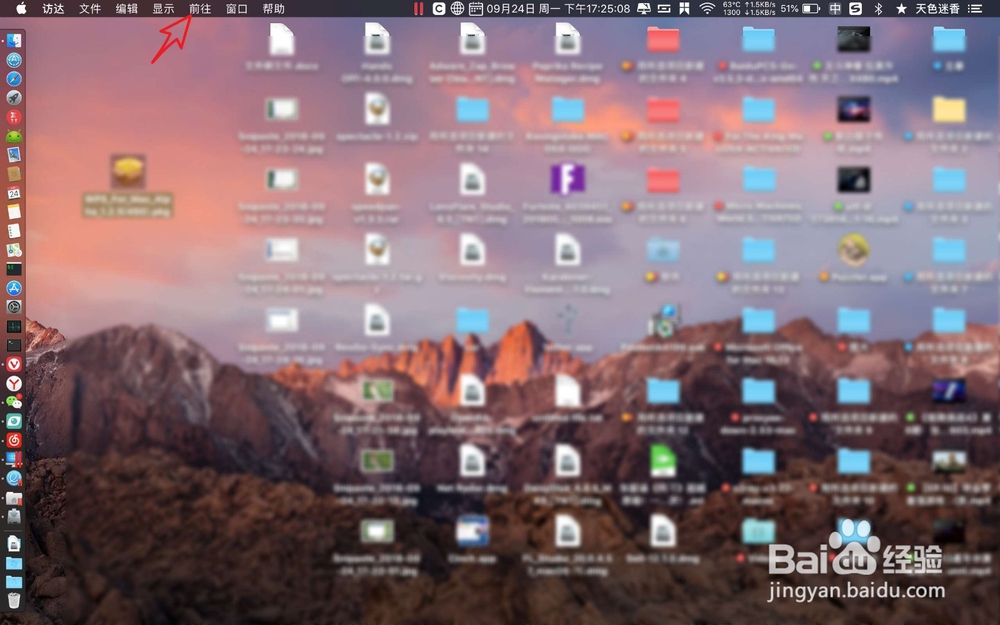
Task: Open the 前往 menu
Action: tap(200, 8)
